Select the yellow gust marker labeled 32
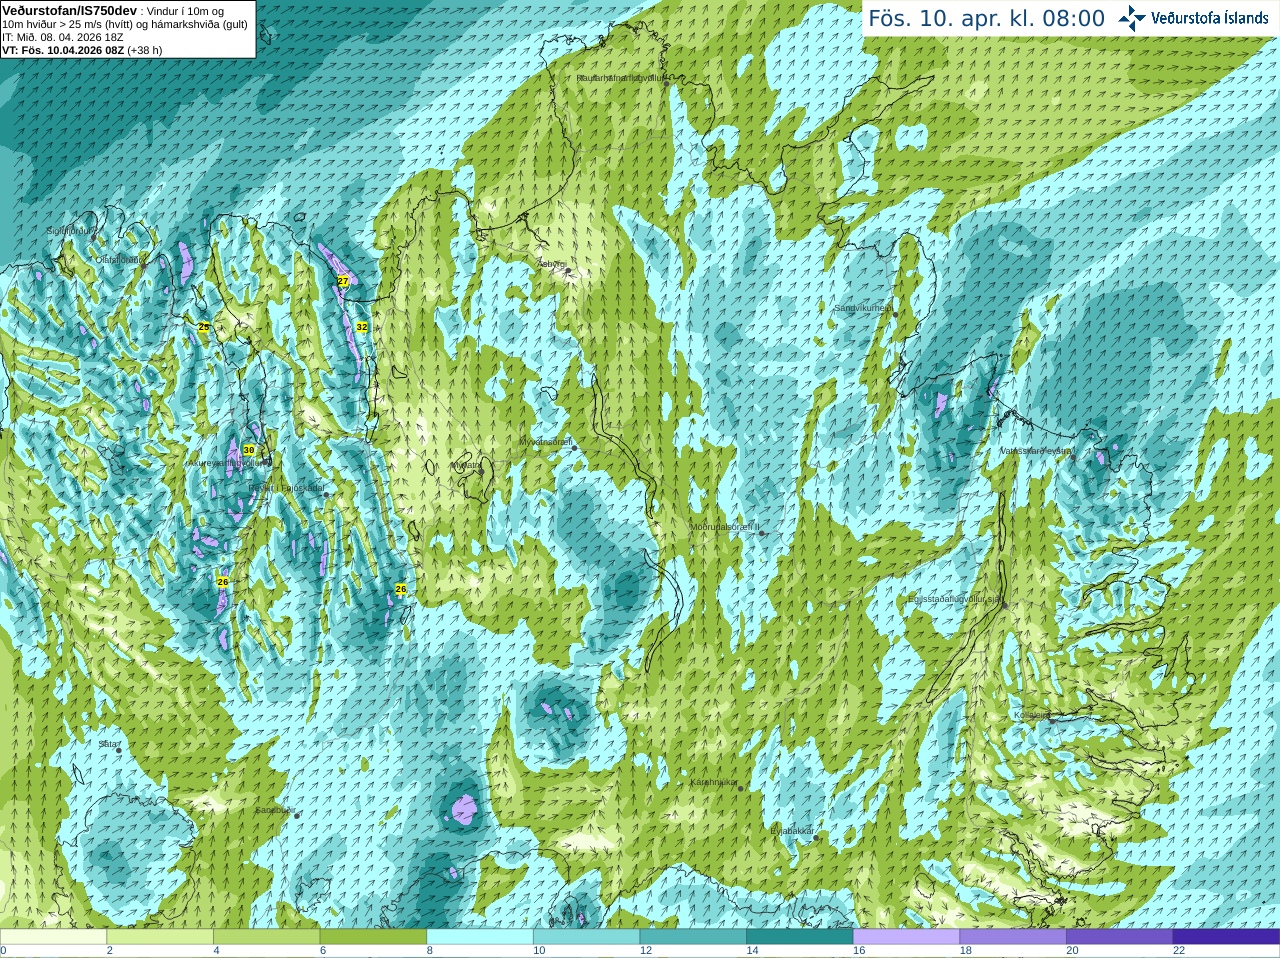The image size is (1280, 958). click(362, 327)
